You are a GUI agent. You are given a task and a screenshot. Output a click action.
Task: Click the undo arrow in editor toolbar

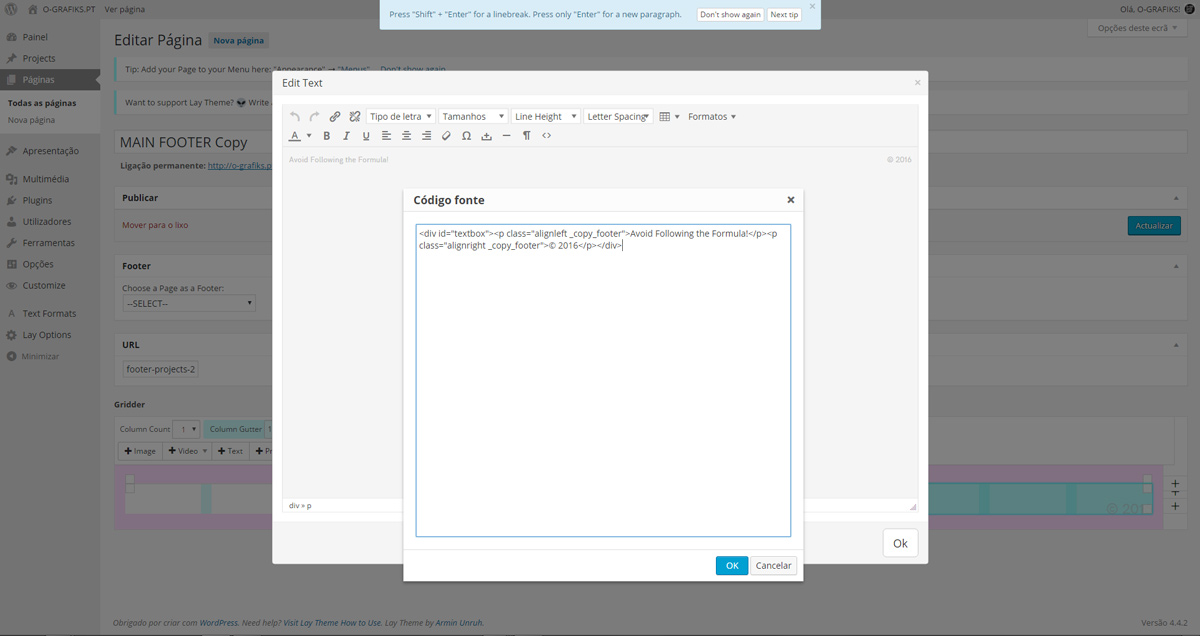[x=295, y=117]
